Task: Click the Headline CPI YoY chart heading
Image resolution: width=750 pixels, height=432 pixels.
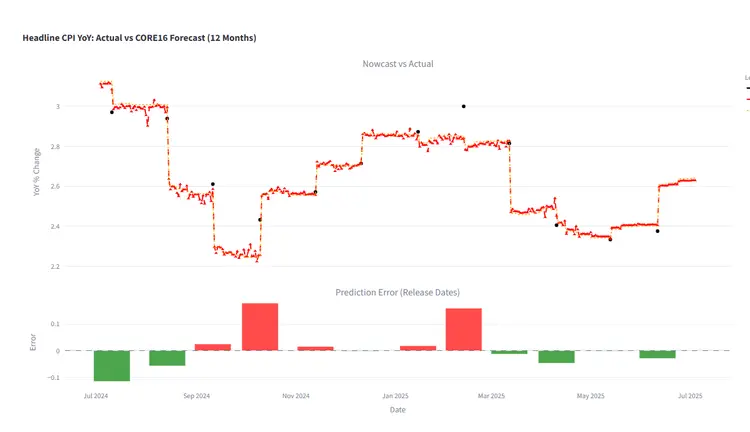Action: pyautogui.click(x=139, y=38)
